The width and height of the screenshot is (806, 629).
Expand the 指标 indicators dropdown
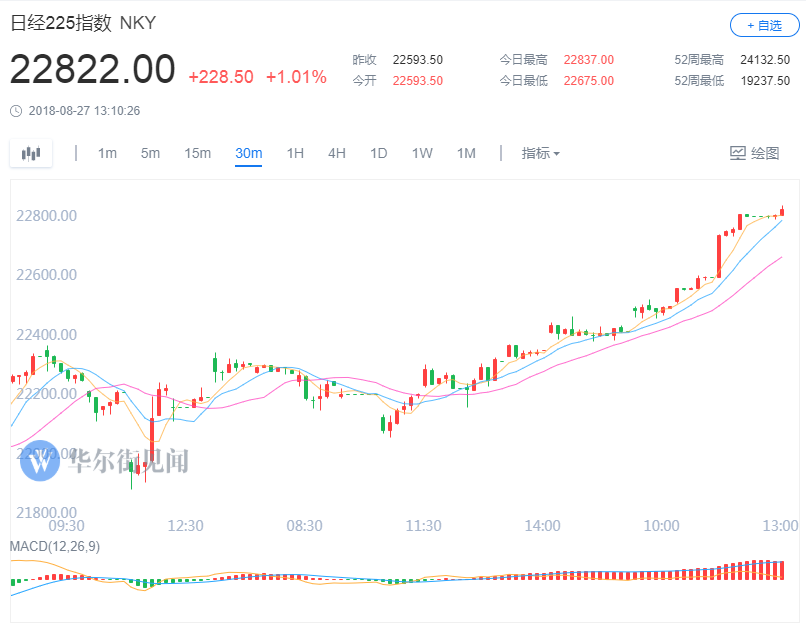coord(540,153)
